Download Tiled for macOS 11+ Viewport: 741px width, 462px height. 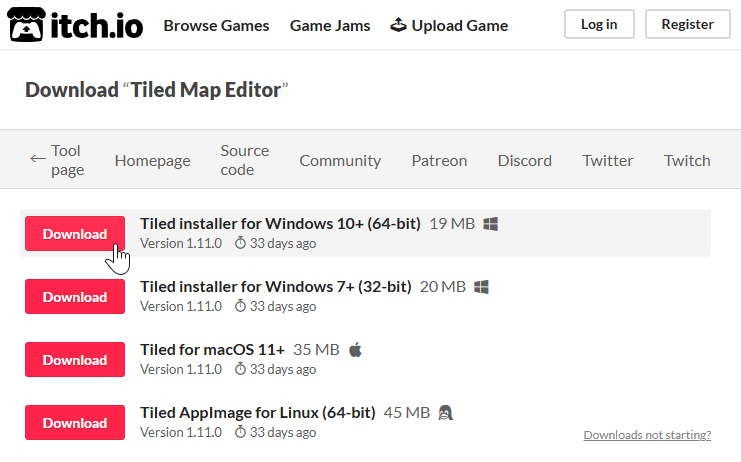coord(75,359)
